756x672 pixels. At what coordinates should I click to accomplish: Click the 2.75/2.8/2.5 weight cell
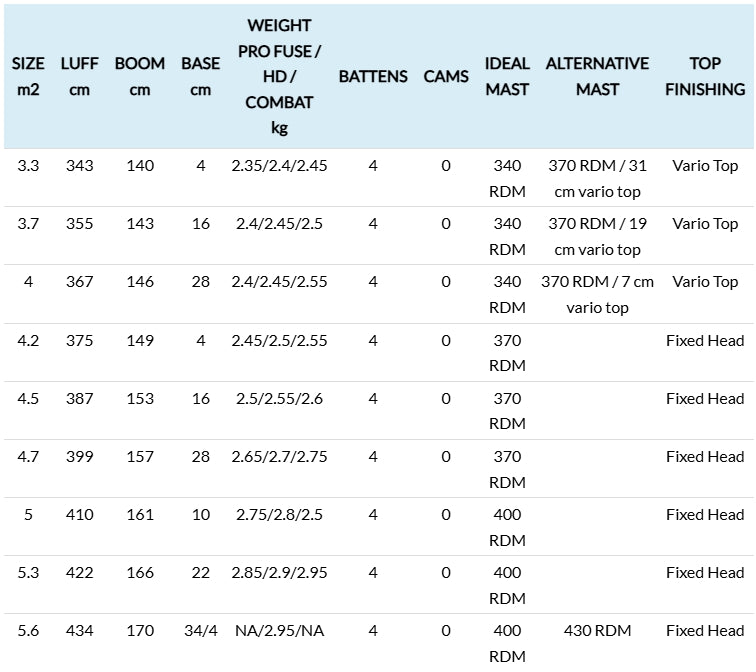pyautogui.click(x=279, y=515)
